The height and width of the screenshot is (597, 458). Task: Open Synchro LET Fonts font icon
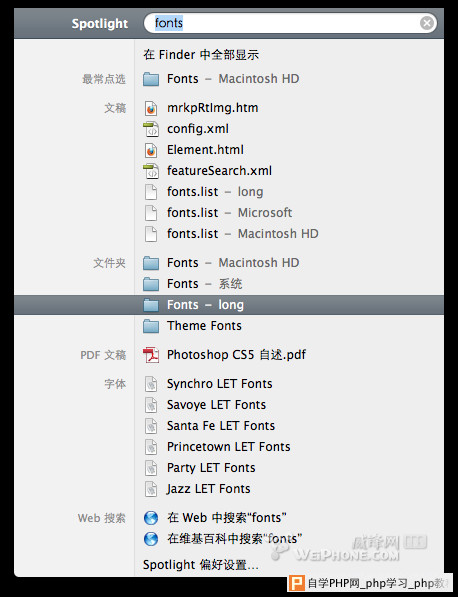[151, 384]
